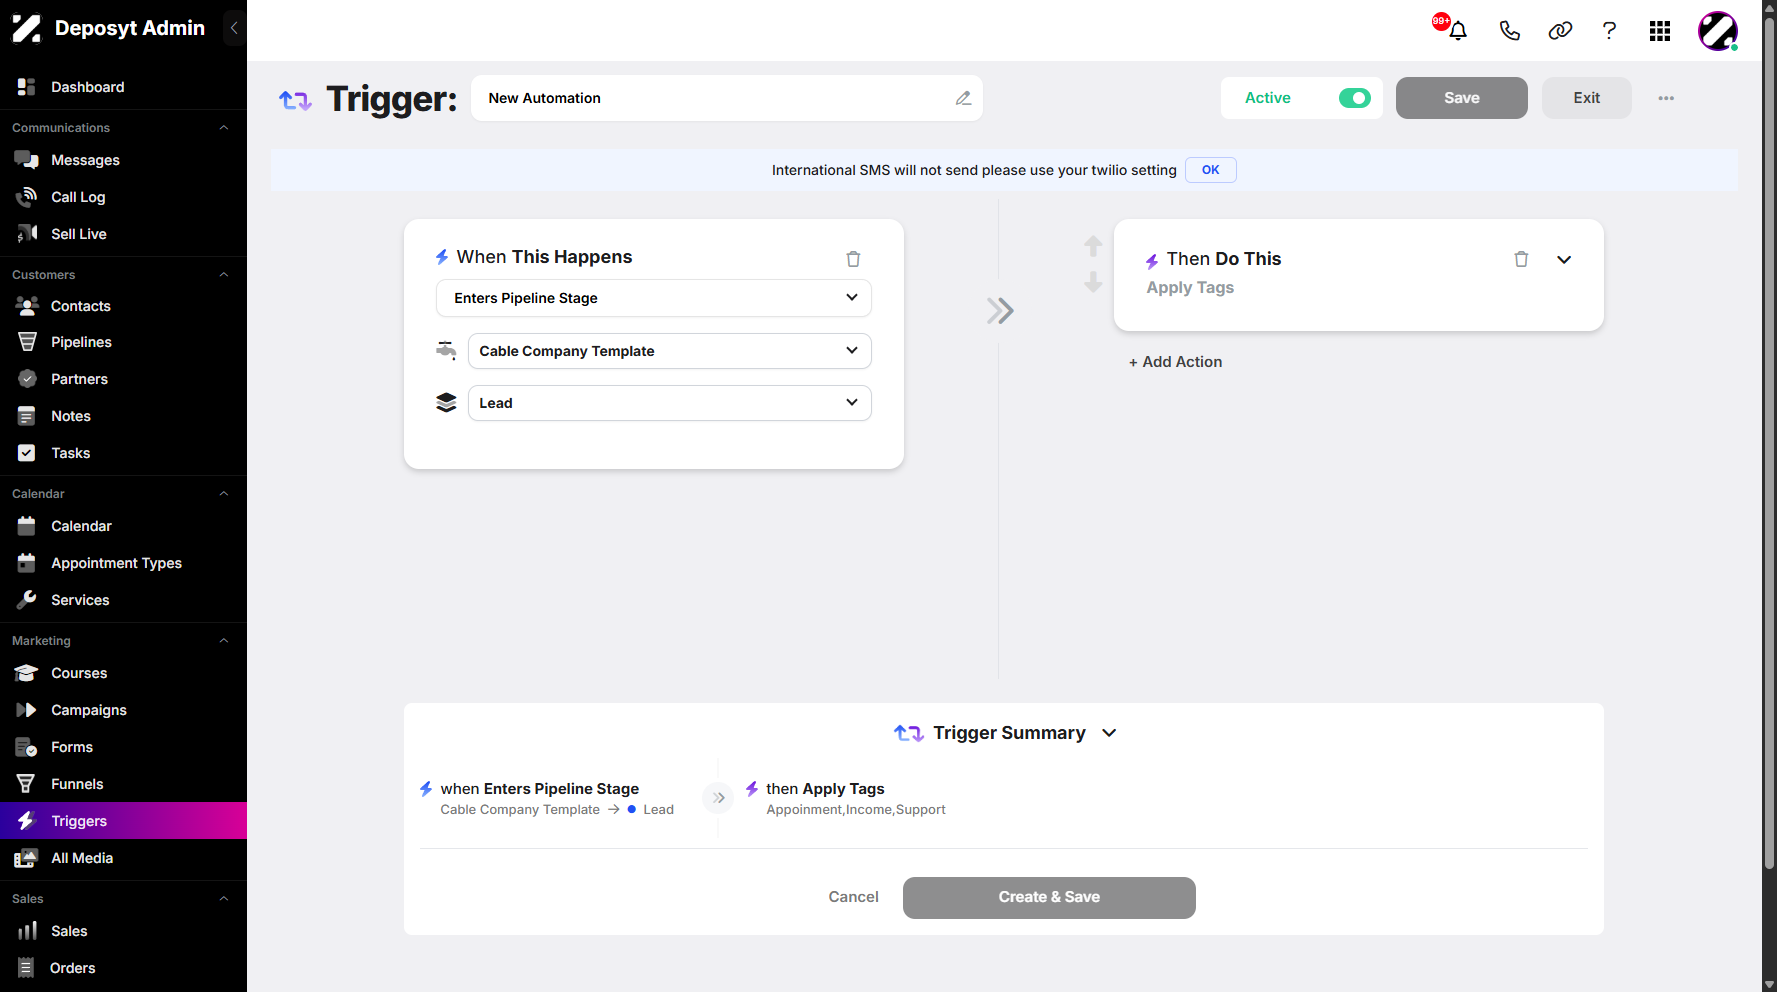This screenshot has width=1777, height=992.
Task: Open the help question mark icon
Action: (x=1609, y=31)
